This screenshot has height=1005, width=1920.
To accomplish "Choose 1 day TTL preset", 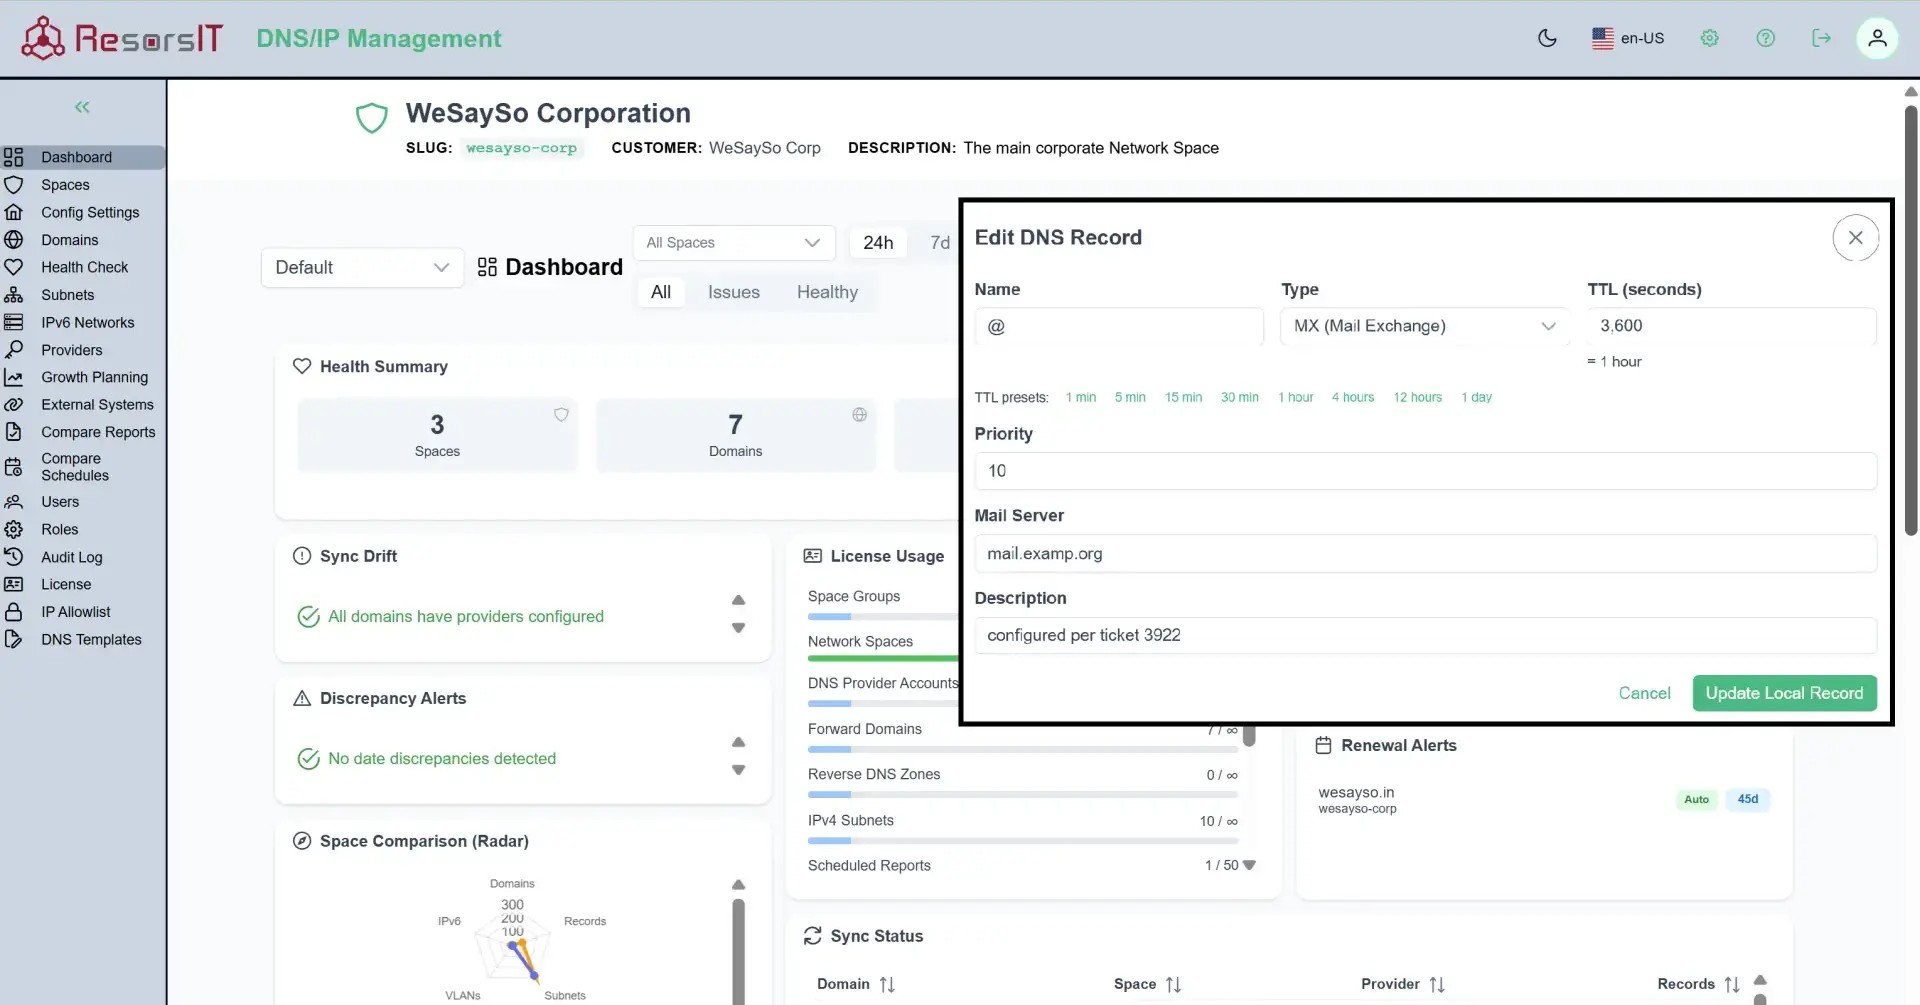I will click(1476, 397).
